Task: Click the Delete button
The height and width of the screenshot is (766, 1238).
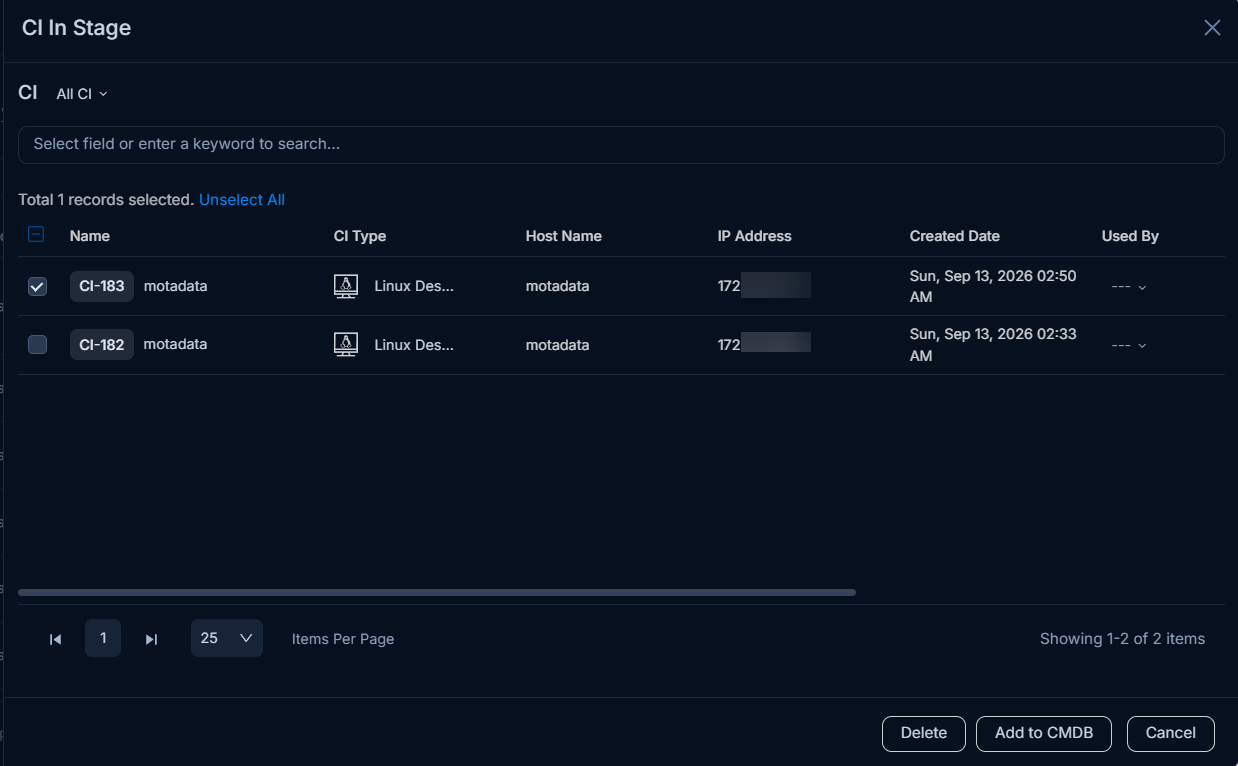Action: 924,733
